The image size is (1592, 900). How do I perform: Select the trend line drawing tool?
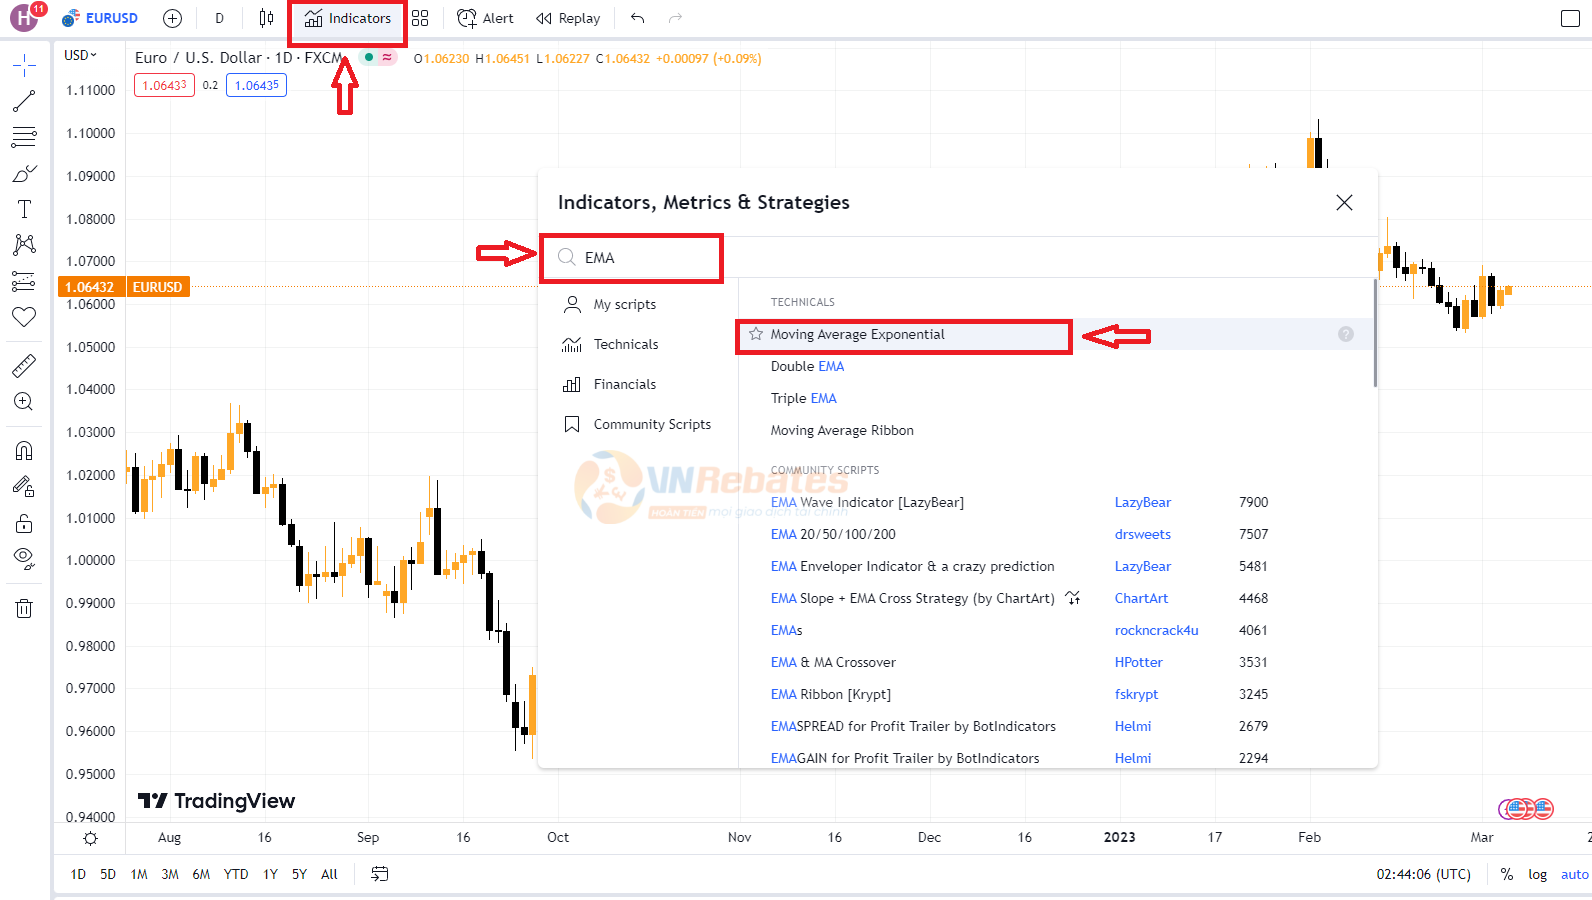pos(24,101)
